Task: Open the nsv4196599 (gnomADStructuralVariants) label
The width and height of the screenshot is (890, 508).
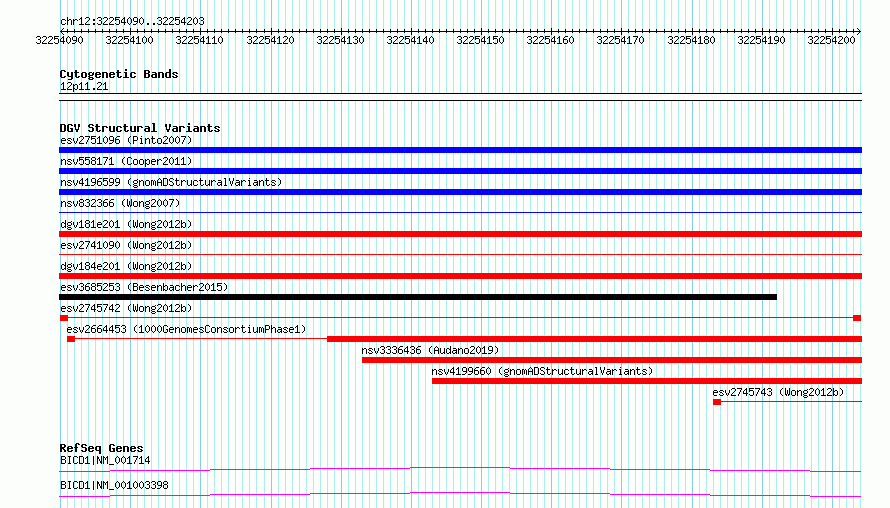Action: pos(171,182)
